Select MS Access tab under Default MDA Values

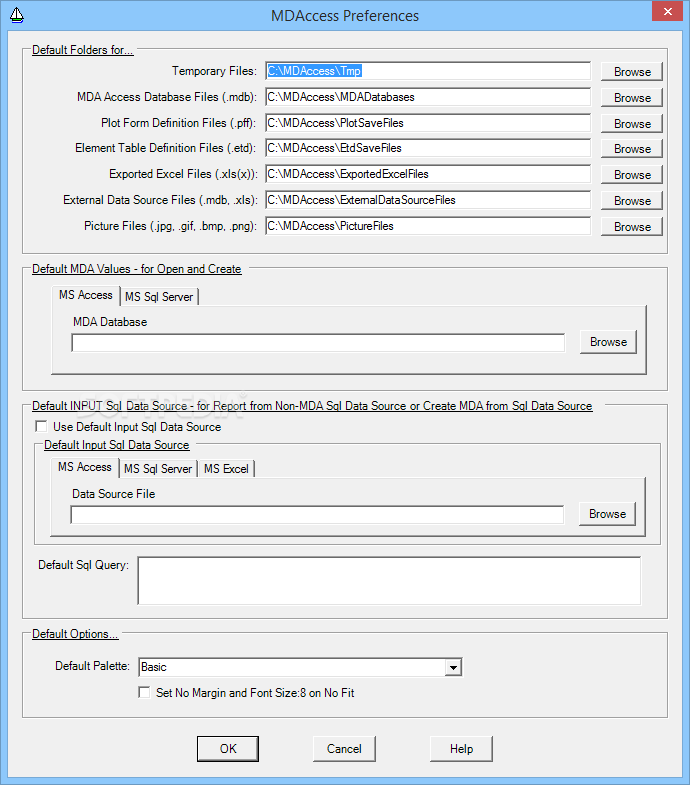86,295
